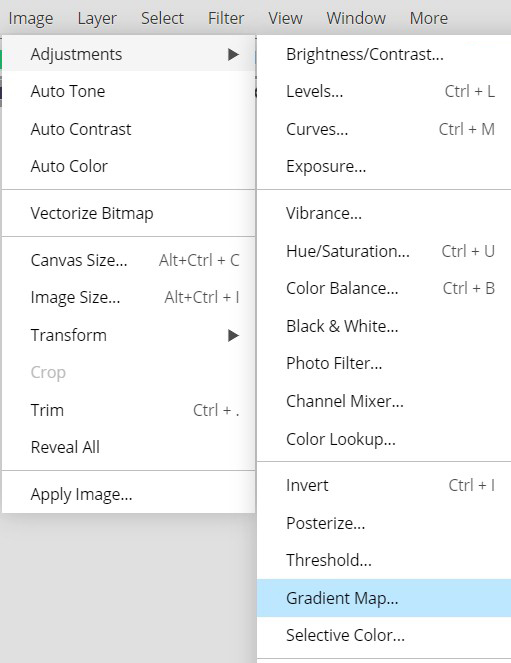
Task: Open Threshold adjustment
Action: point(384,560)
